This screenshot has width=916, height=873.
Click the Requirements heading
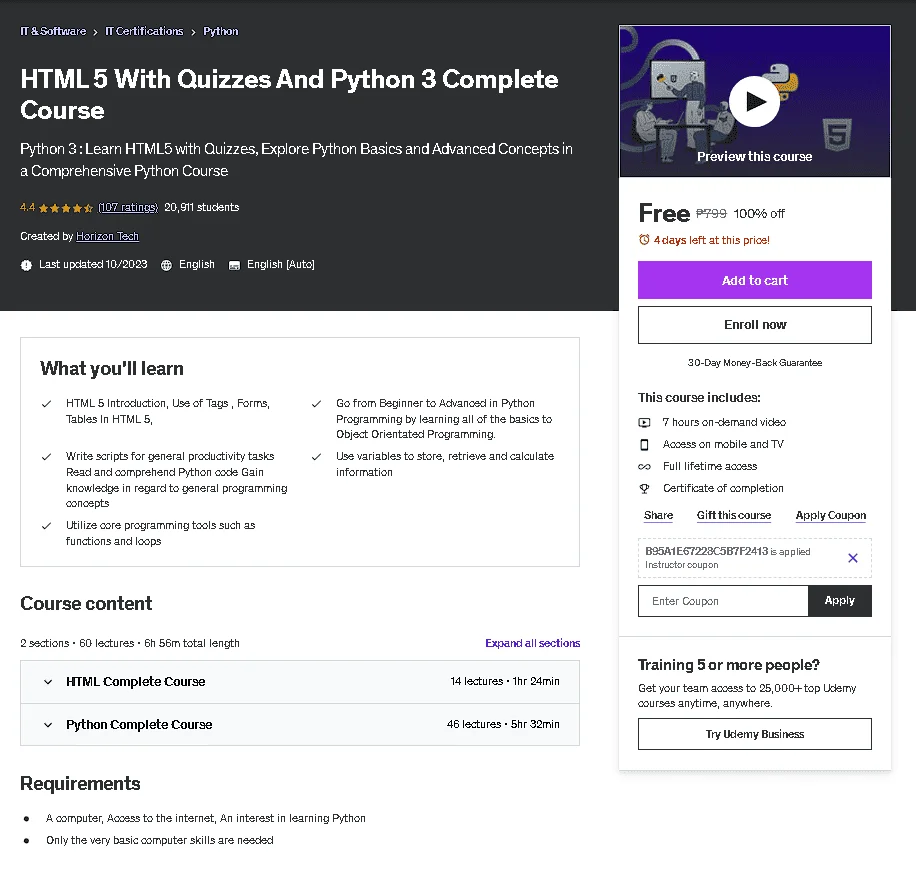click(x=80, y=784)
